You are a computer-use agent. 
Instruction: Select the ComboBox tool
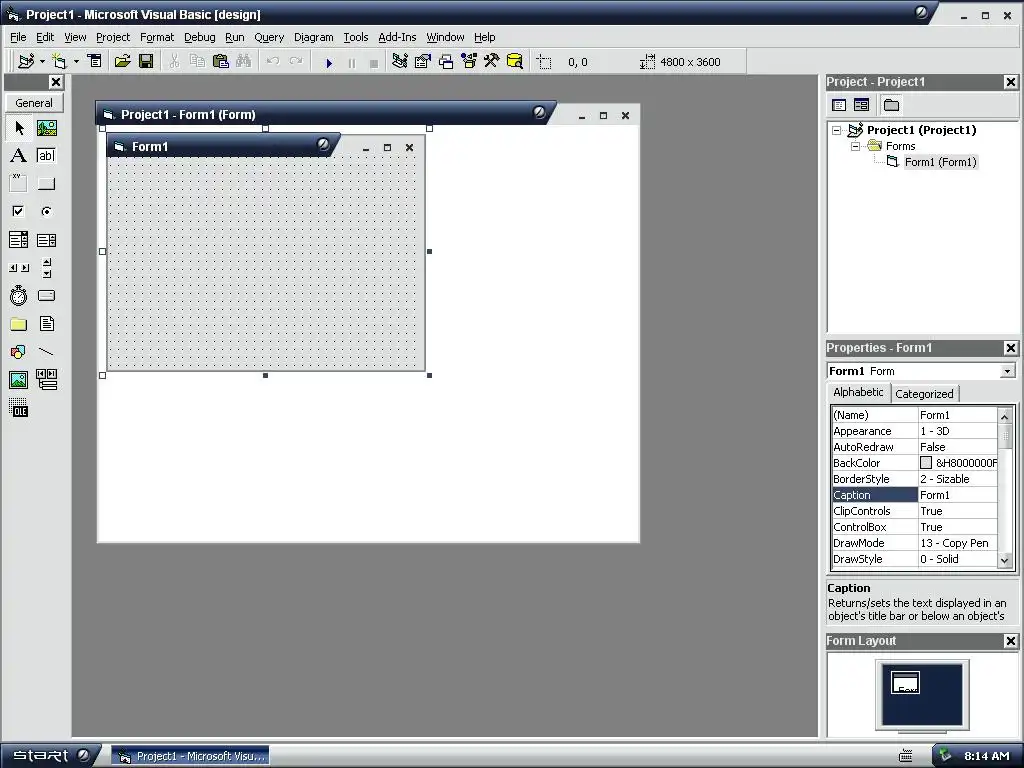pos(19,240)
